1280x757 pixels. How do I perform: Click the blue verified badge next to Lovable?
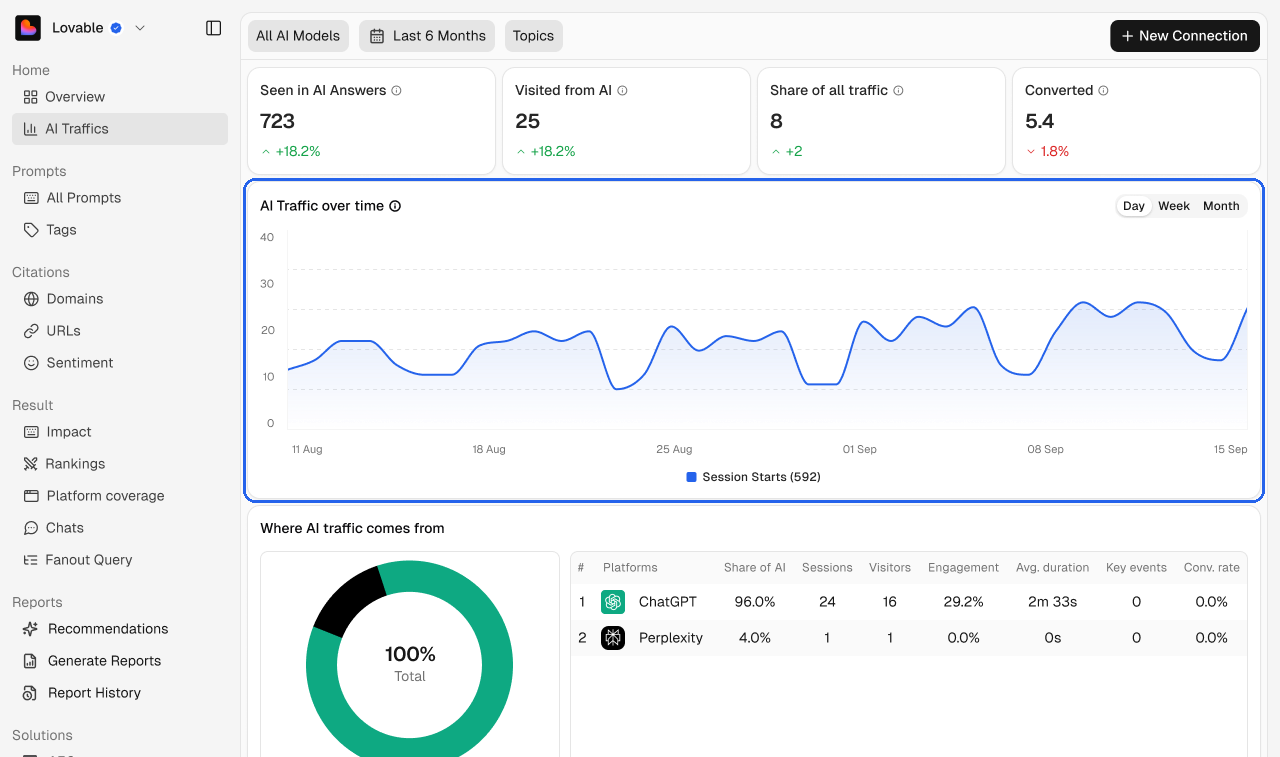tap(116, 28)
